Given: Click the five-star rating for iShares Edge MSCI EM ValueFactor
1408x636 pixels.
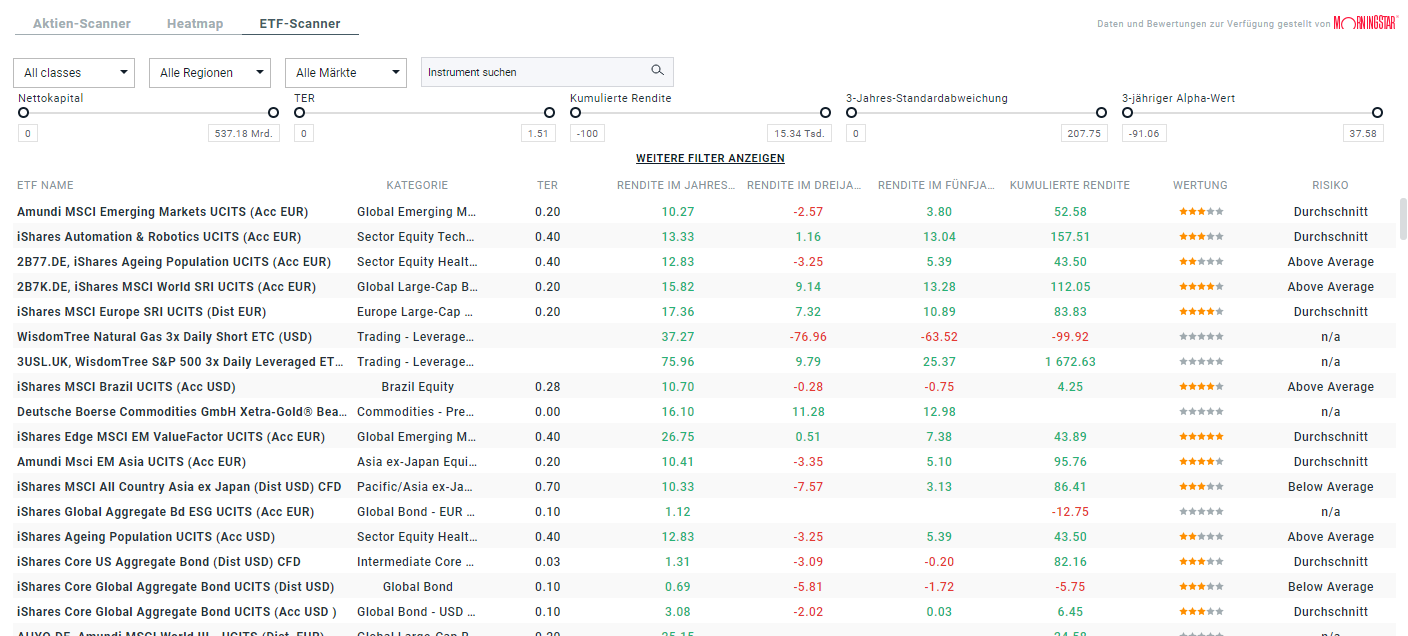Looking at the screenshot, I should (1200, 436).
